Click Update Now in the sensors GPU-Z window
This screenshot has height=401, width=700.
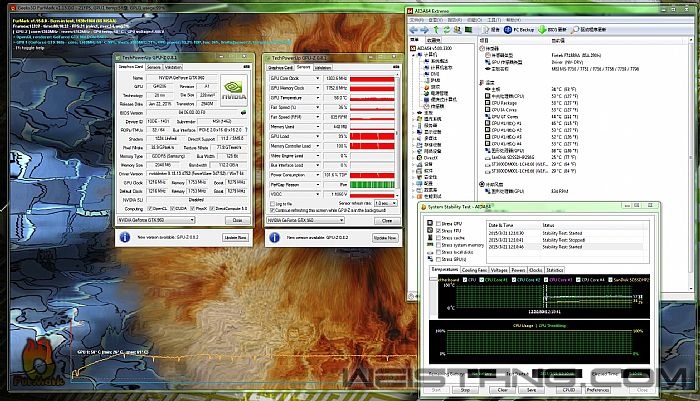coord(384,237)
